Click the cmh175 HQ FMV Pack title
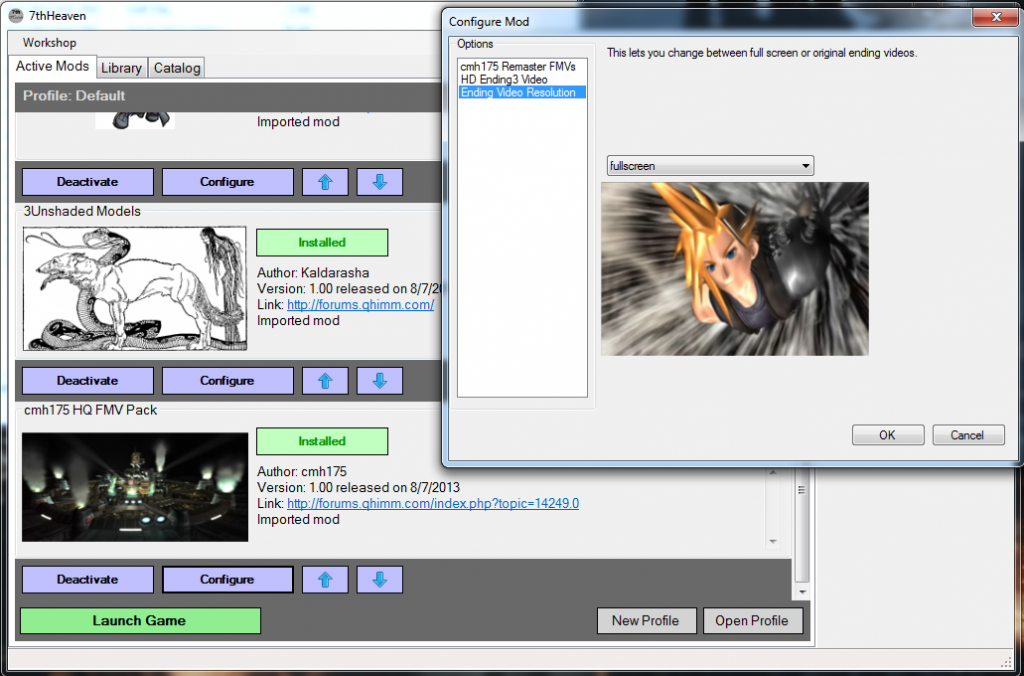This screenshot has width=1024, height=676. (x=91, y=410)
